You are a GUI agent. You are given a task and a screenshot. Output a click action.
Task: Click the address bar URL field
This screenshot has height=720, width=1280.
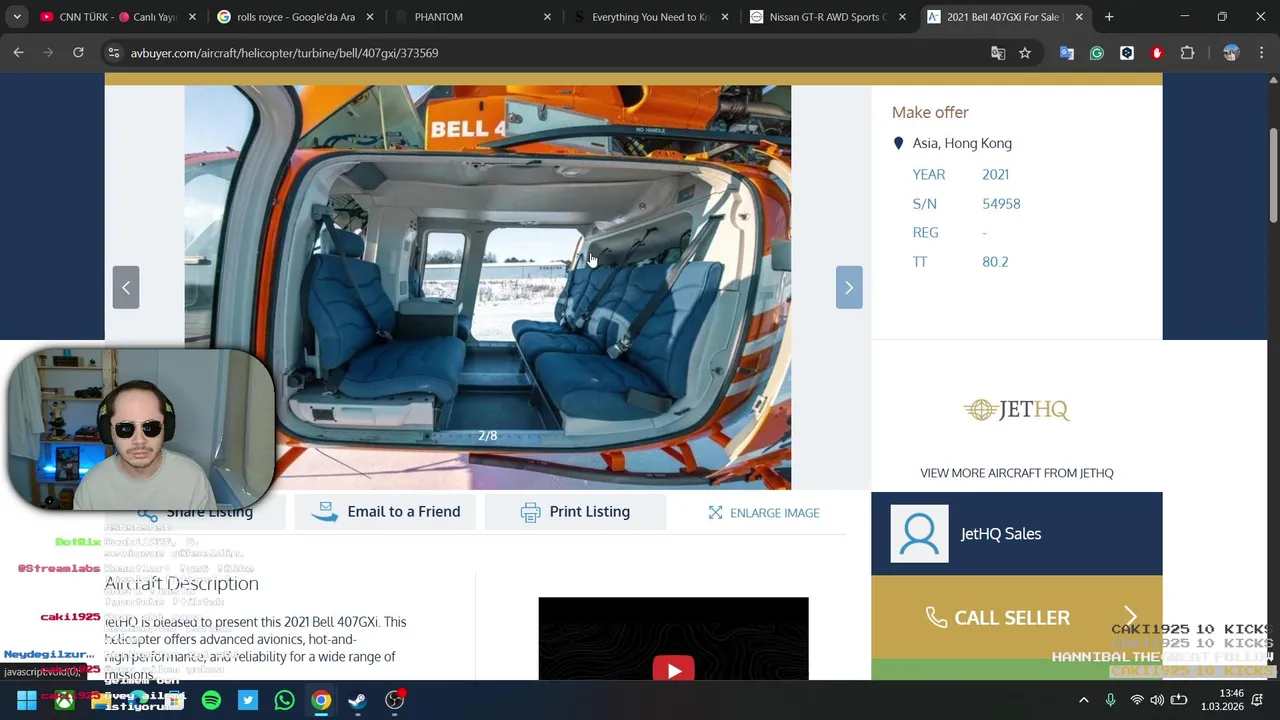click(x=550, y=53)
